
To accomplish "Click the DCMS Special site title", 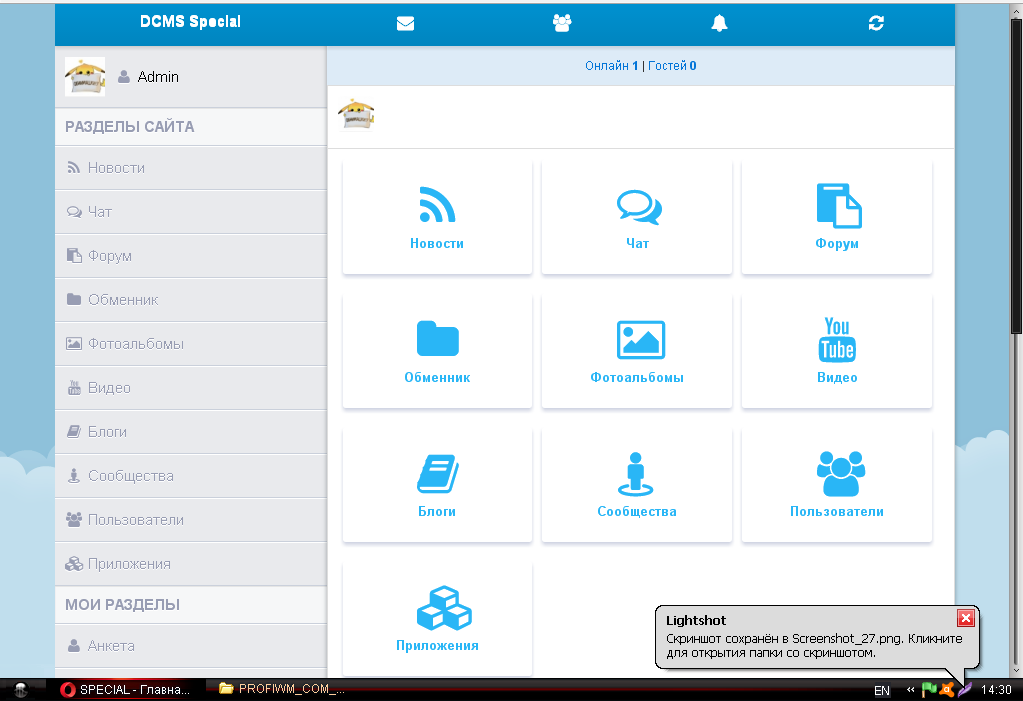I will pos(190,22).
